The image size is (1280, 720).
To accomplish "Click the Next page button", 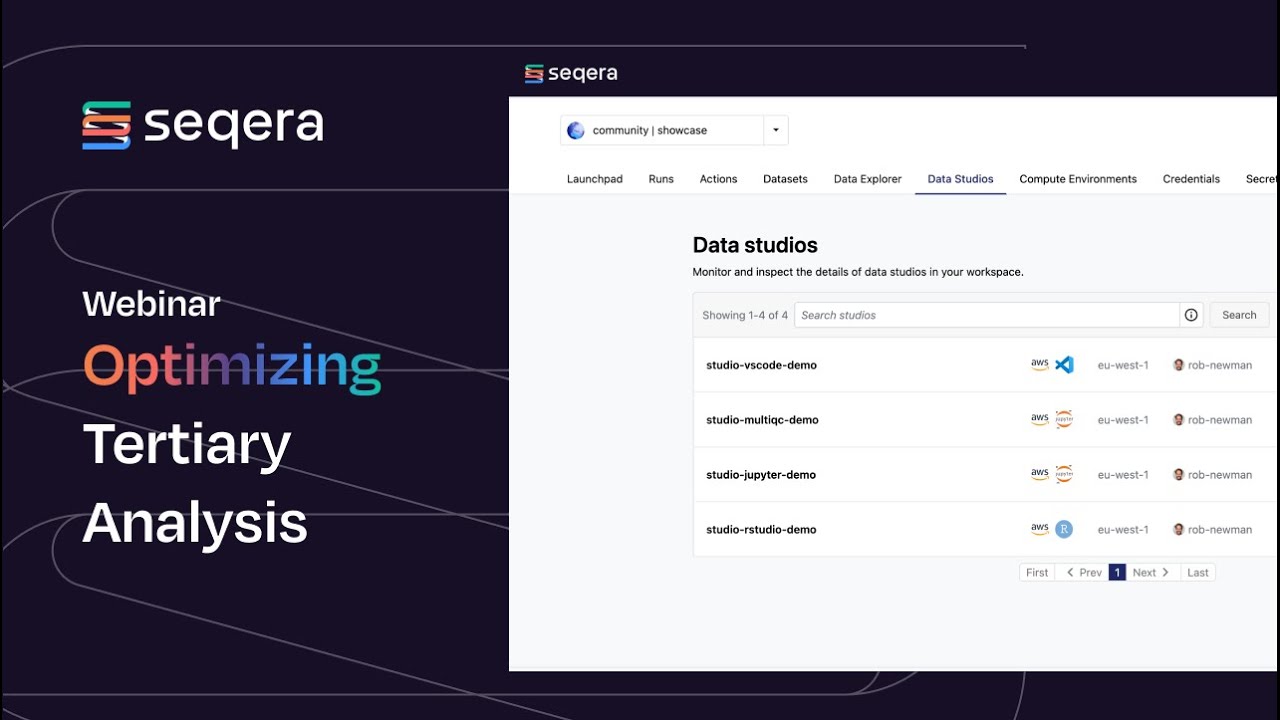I will [1151, 573].
